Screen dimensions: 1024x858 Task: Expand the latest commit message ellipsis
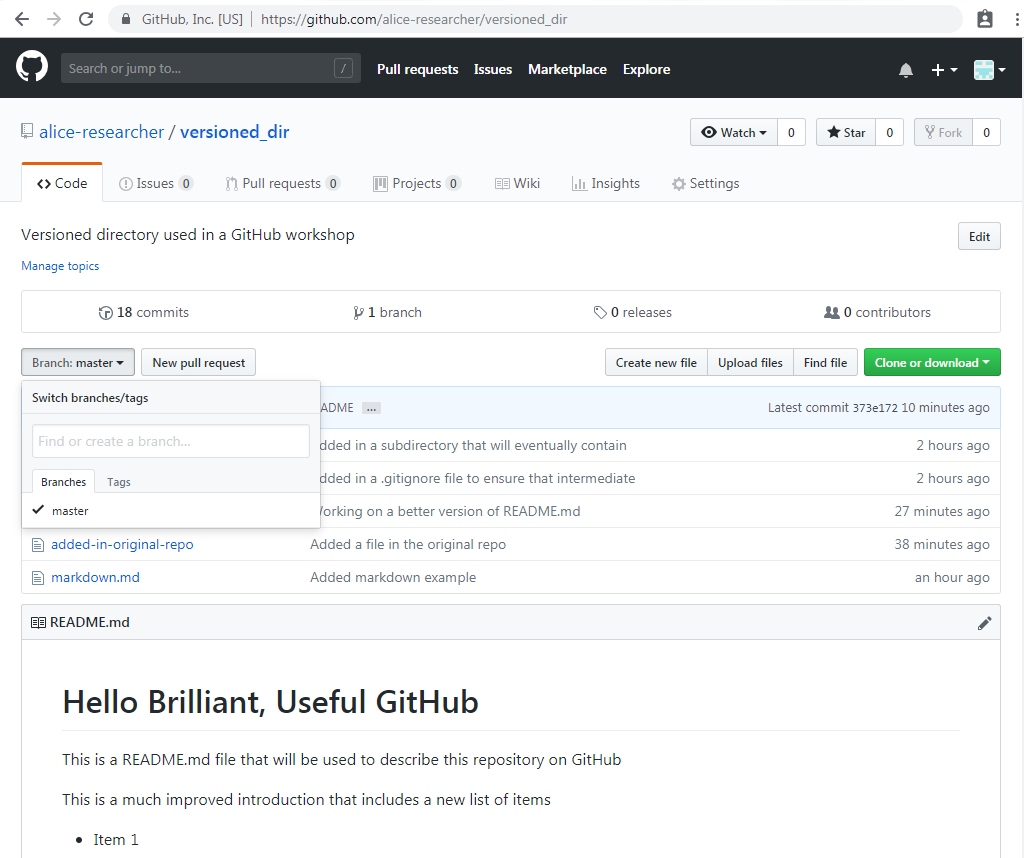coord(370,407)
